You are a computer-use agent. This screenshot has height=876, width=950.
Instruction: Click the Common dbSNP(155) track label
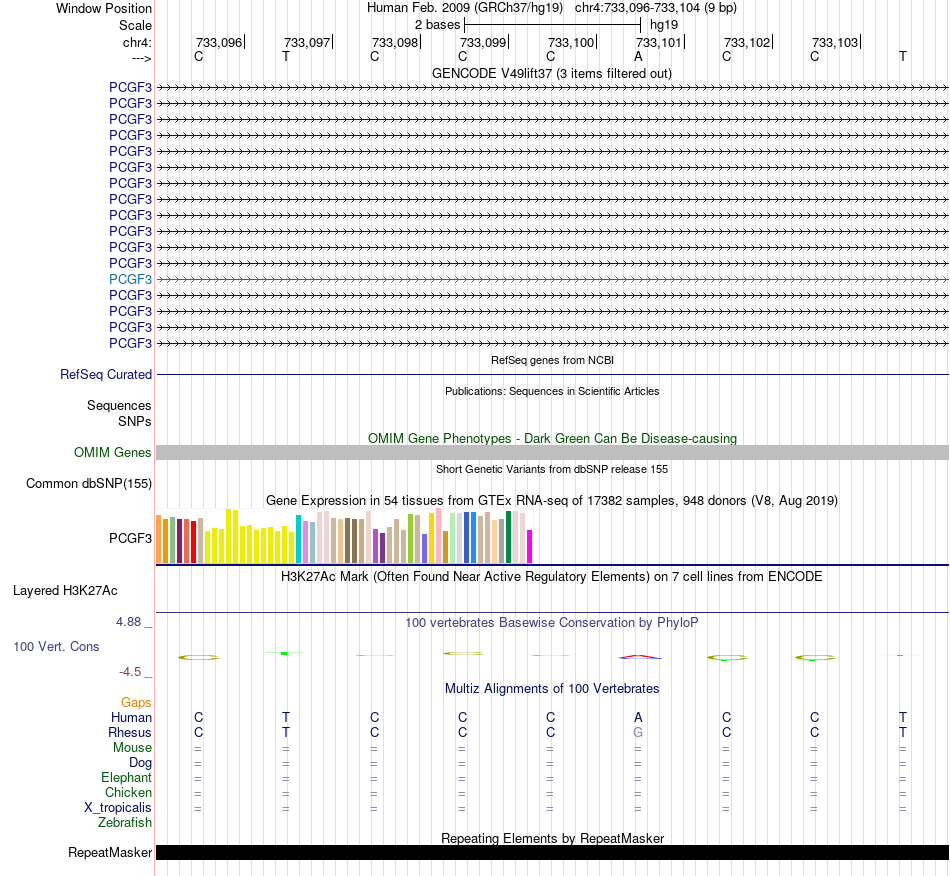click(x=89, y=483)
